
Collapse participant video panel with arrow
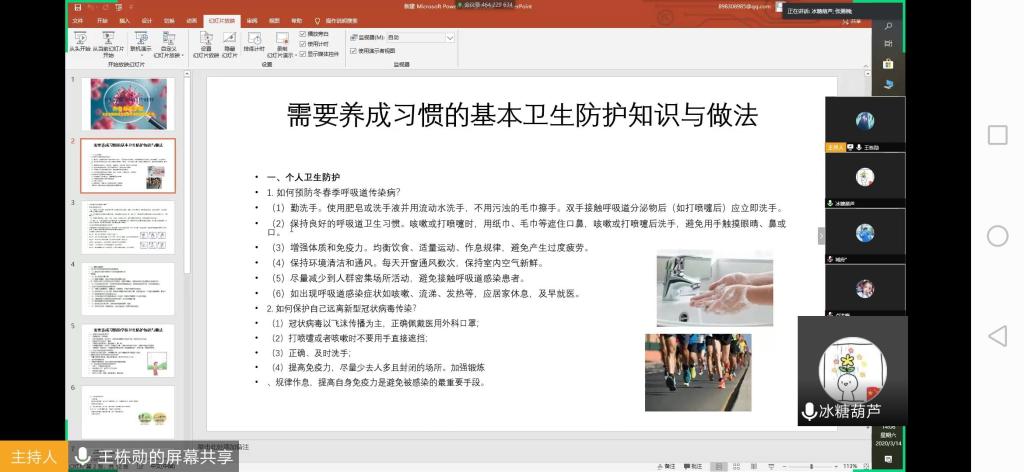coord(821,236)
